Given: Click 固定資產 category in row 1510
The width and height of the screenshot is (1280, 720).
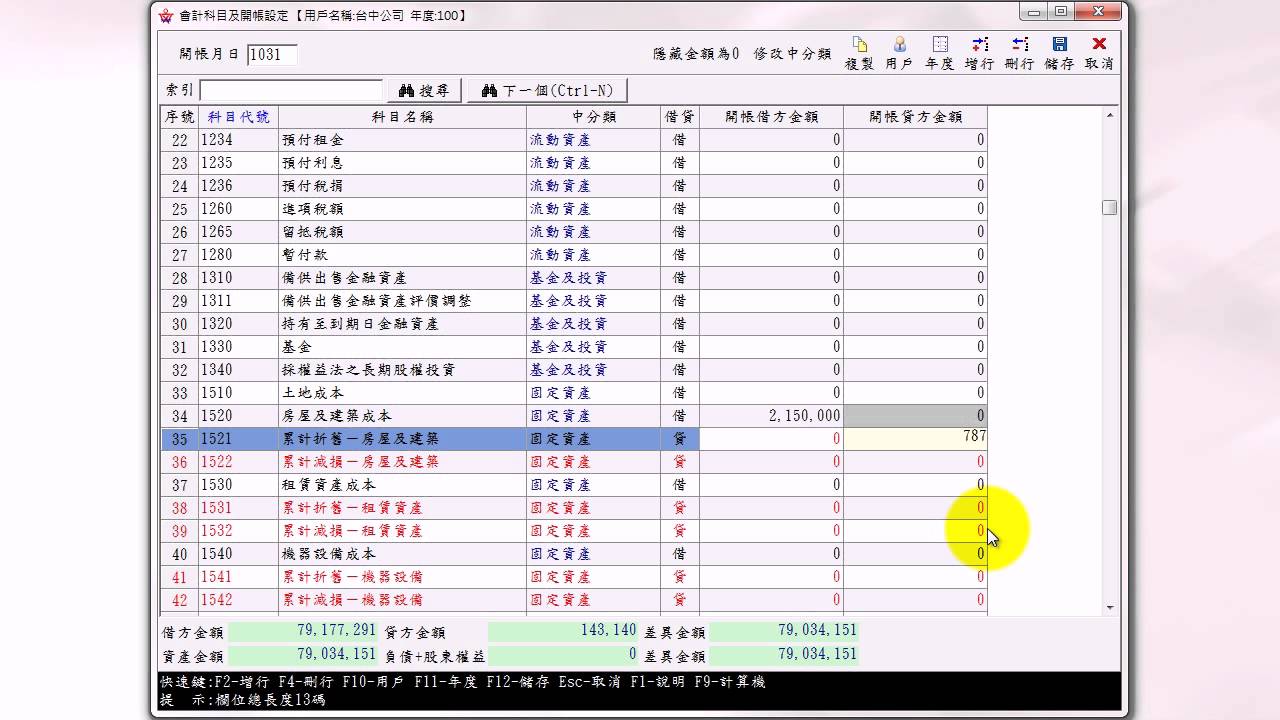Looking at the screenshot, I should point(593,393).
